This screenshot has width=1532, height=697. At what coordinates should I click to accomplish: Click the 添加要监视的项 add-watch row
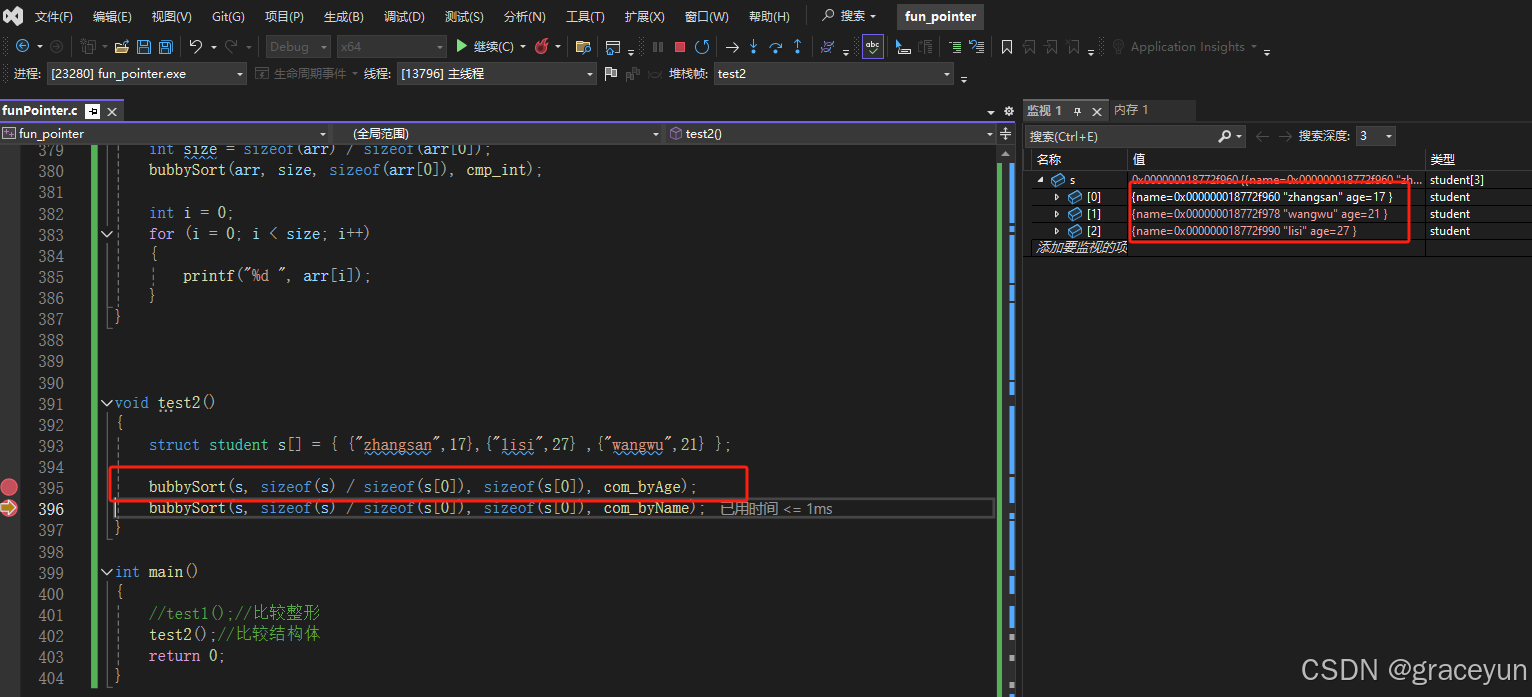1080,248
